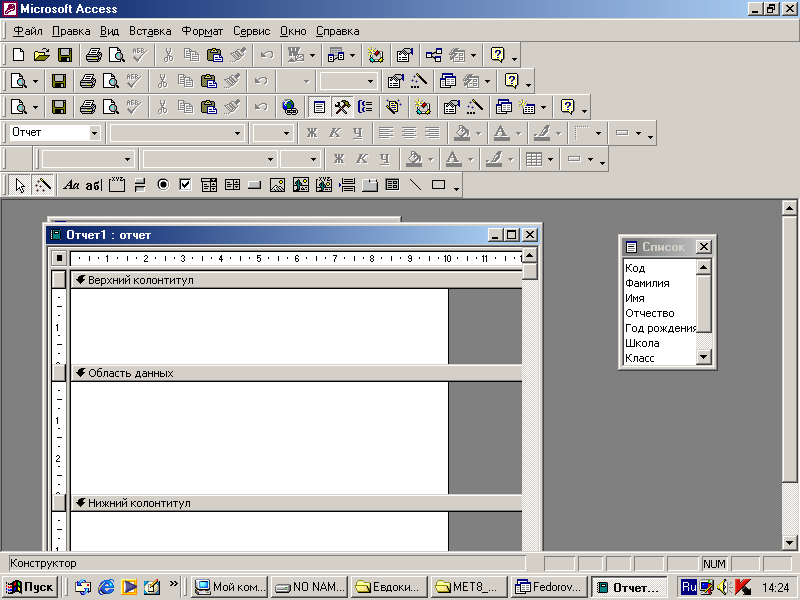Select Школа in the field list
The height and width of the screenshot is (600, 800).
[642, 343]
